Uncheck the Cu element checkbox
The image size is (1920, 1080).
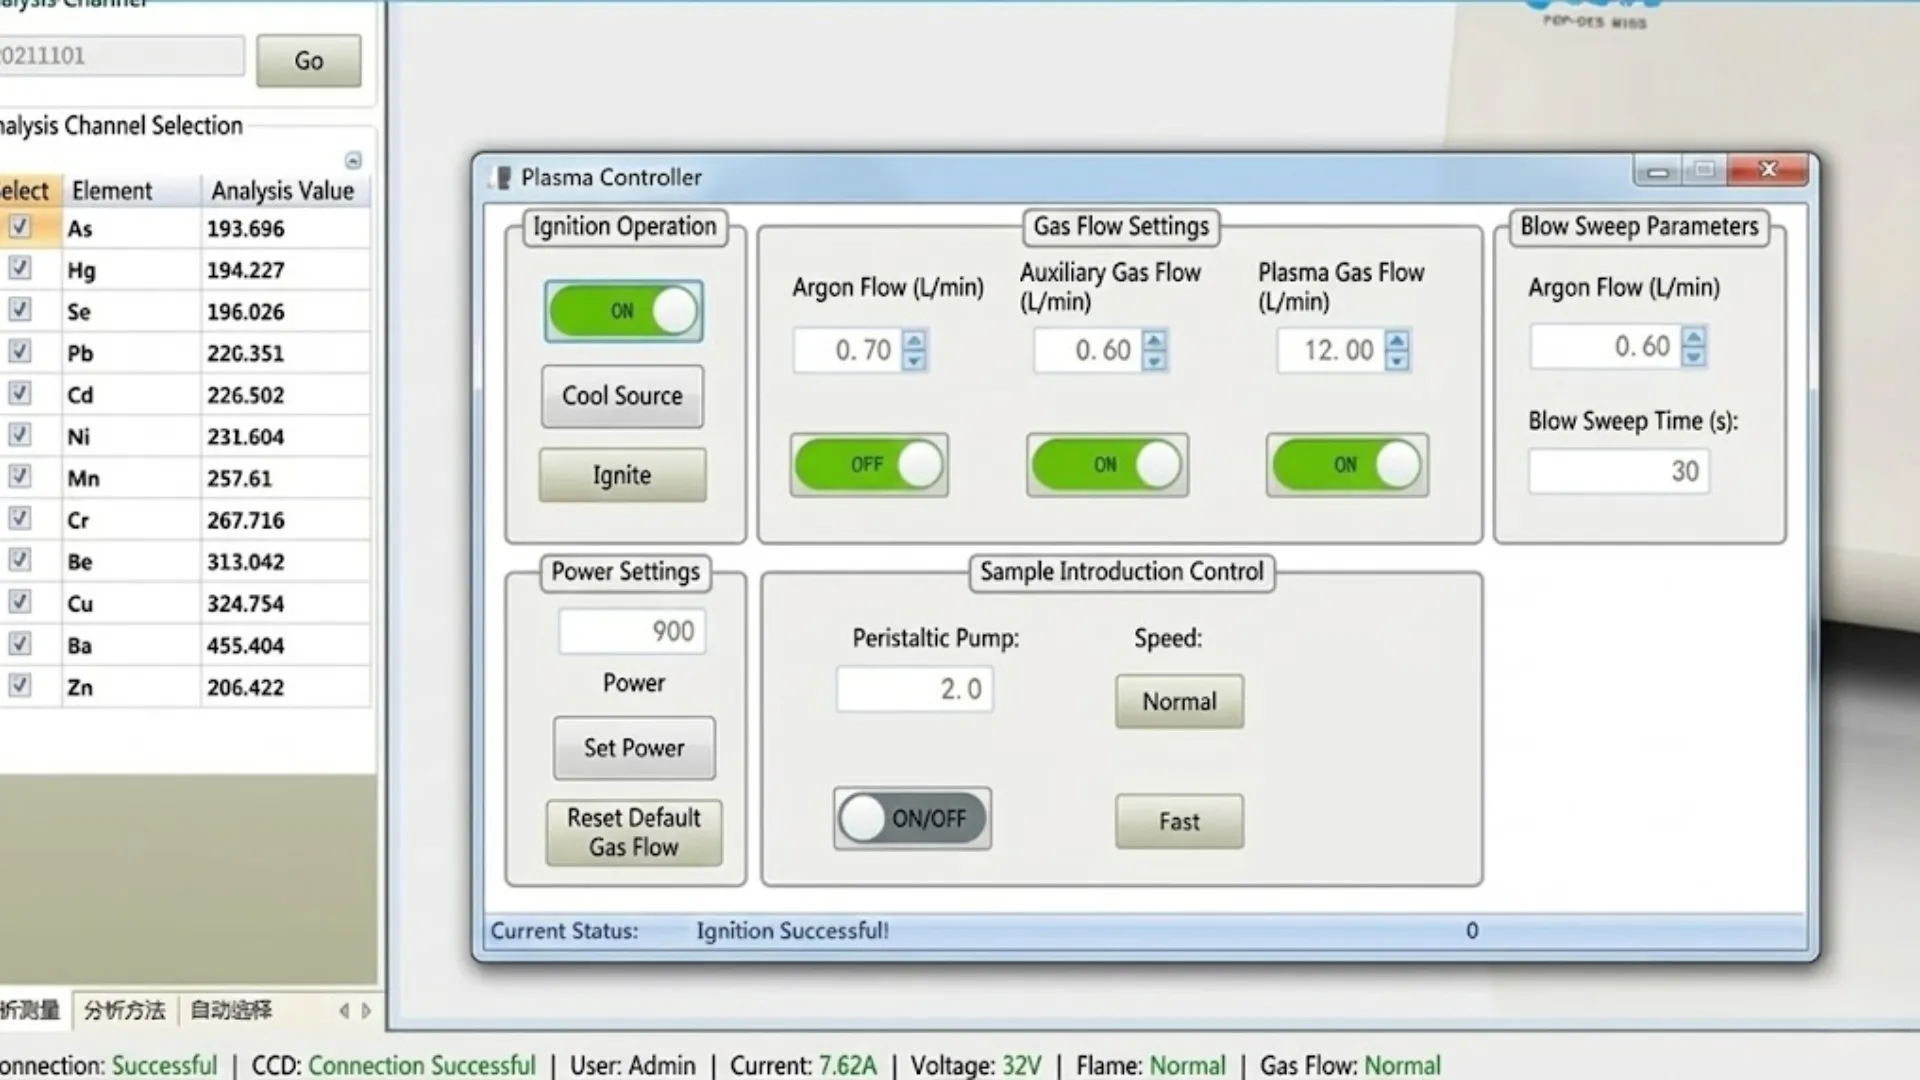[x=19, y=601]
